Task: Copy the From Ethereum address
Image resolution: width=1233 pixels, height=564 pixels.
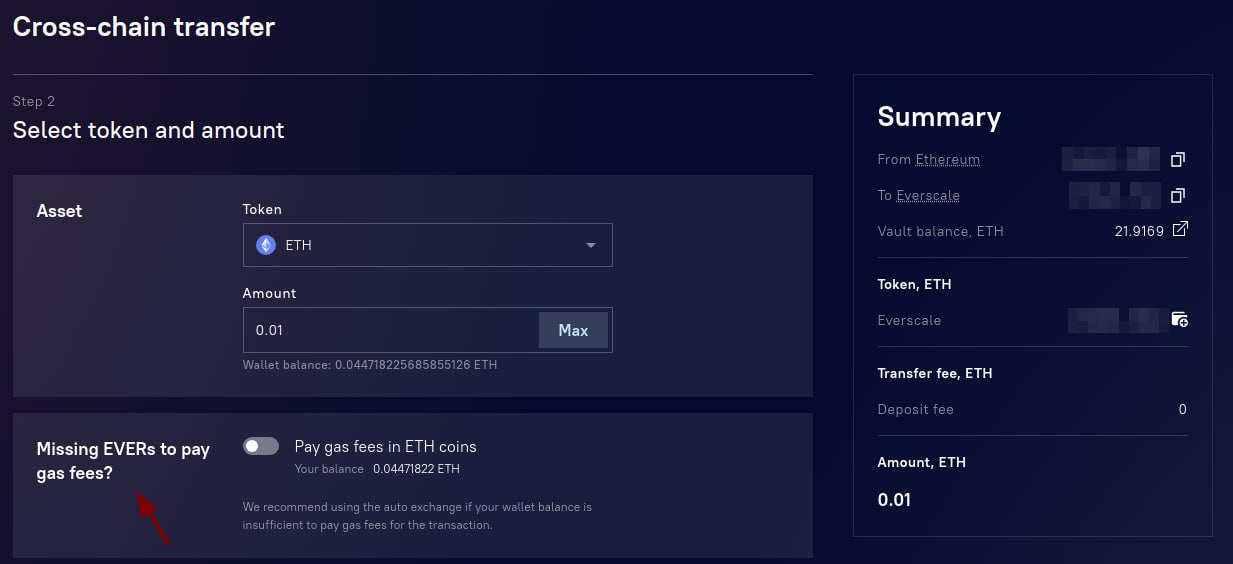Action: pos(1178,160)
